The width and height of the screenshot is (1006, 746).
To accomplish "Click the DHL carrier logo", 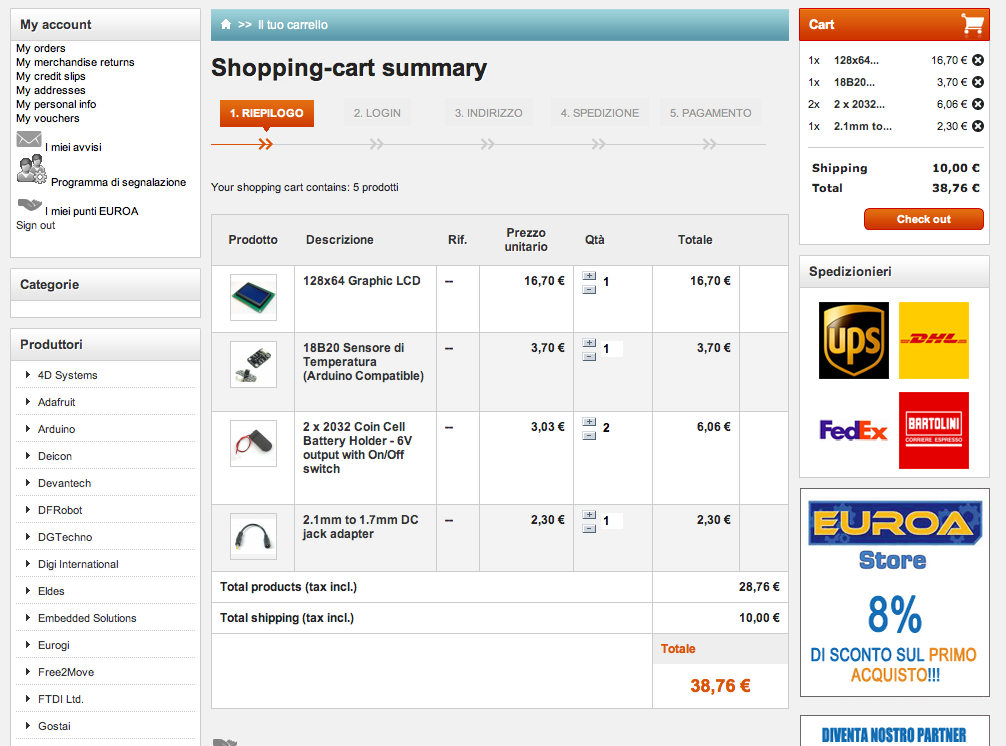I will [x=933, y=340].
